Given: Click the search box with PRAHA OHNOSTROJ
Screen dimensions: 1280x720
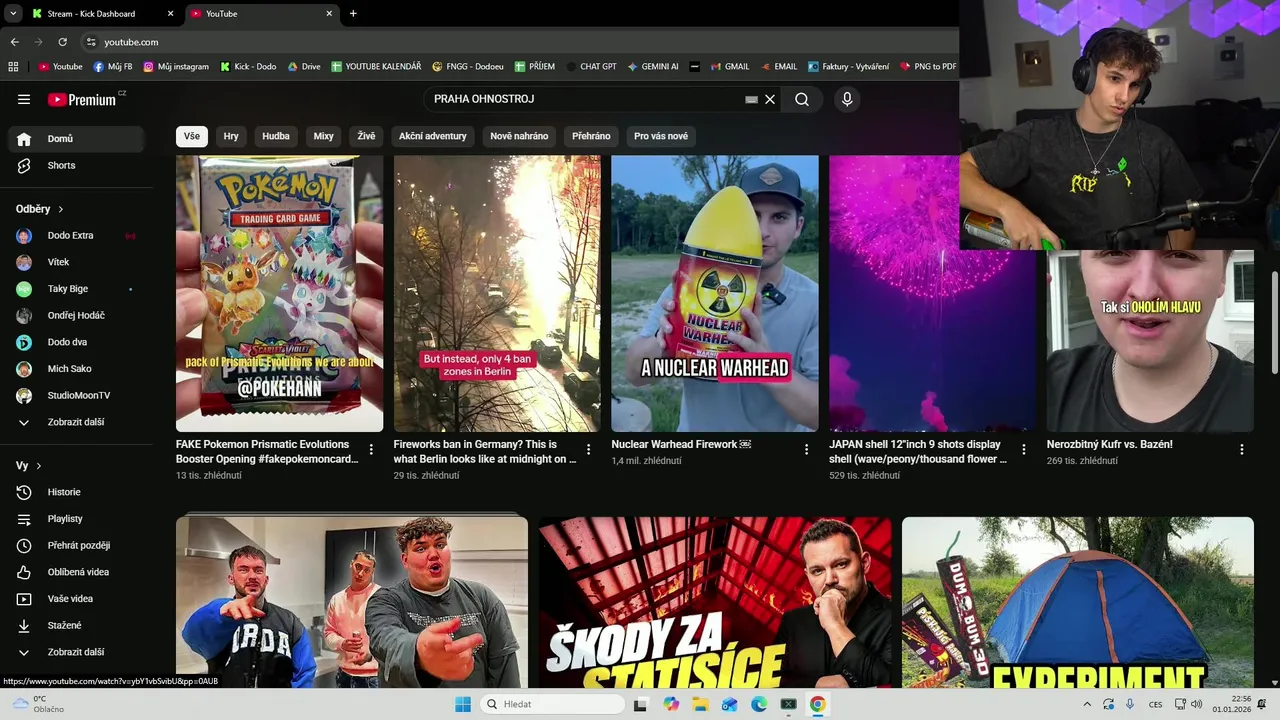Looking at the screenshot, I should (x=585, y=99).
